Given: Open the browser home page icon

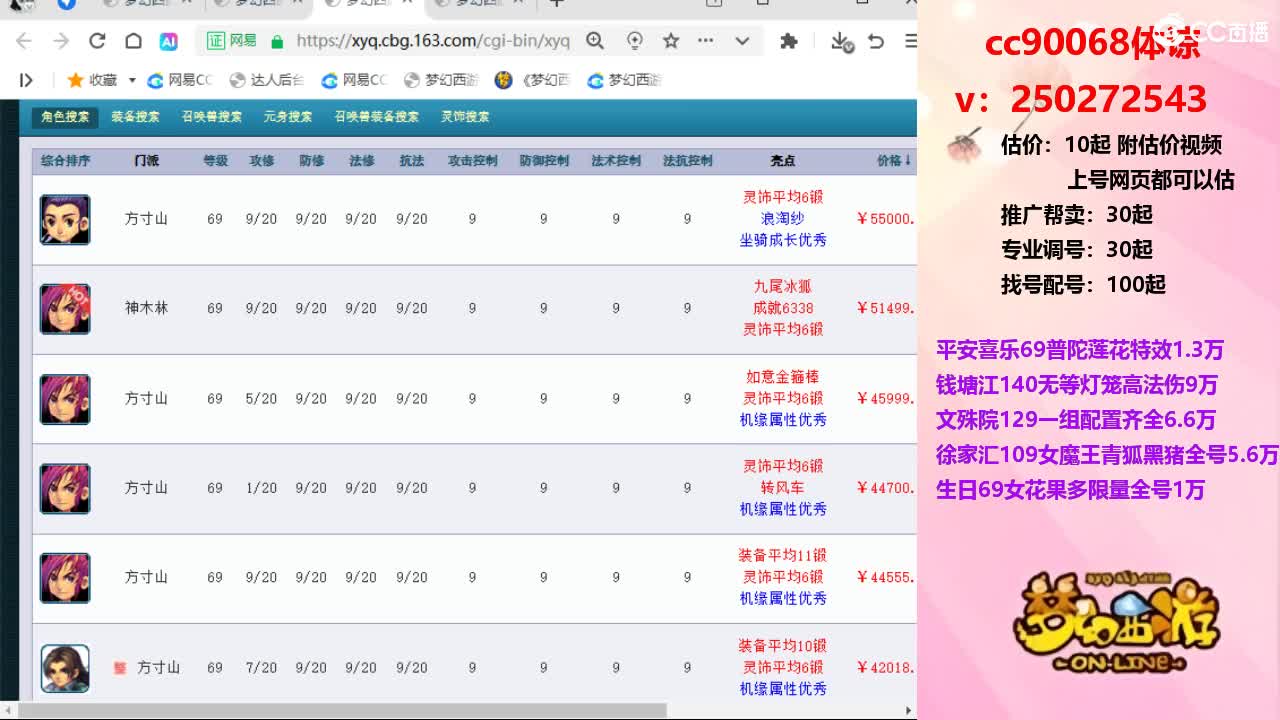Looking at the screenshot, I should (133, 41).
